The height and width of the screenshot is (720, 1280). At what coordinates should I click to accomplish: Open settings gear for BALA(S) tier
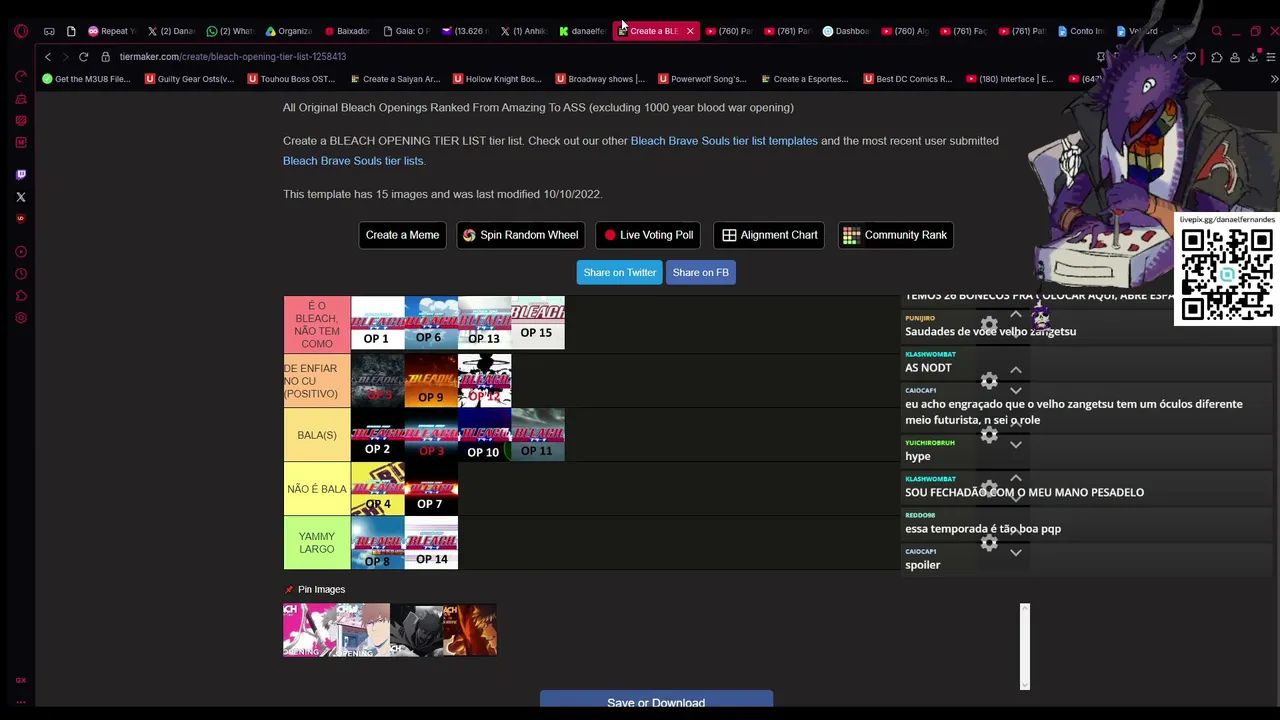click(989, 435)
